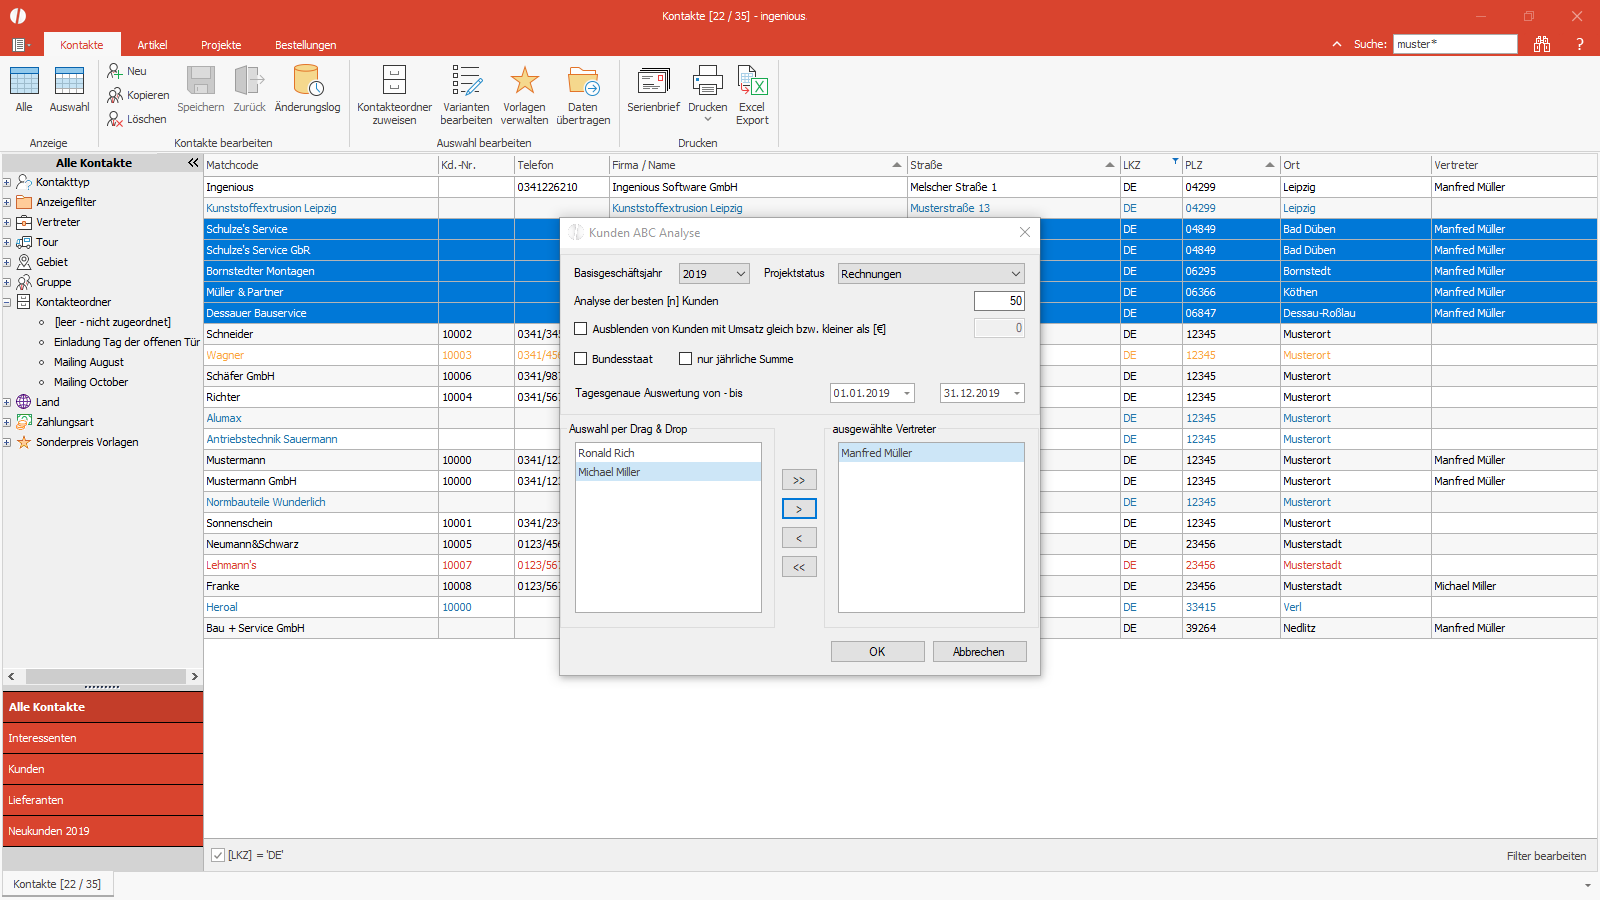Switch to the Artikel tab

[x=152, y=45]
